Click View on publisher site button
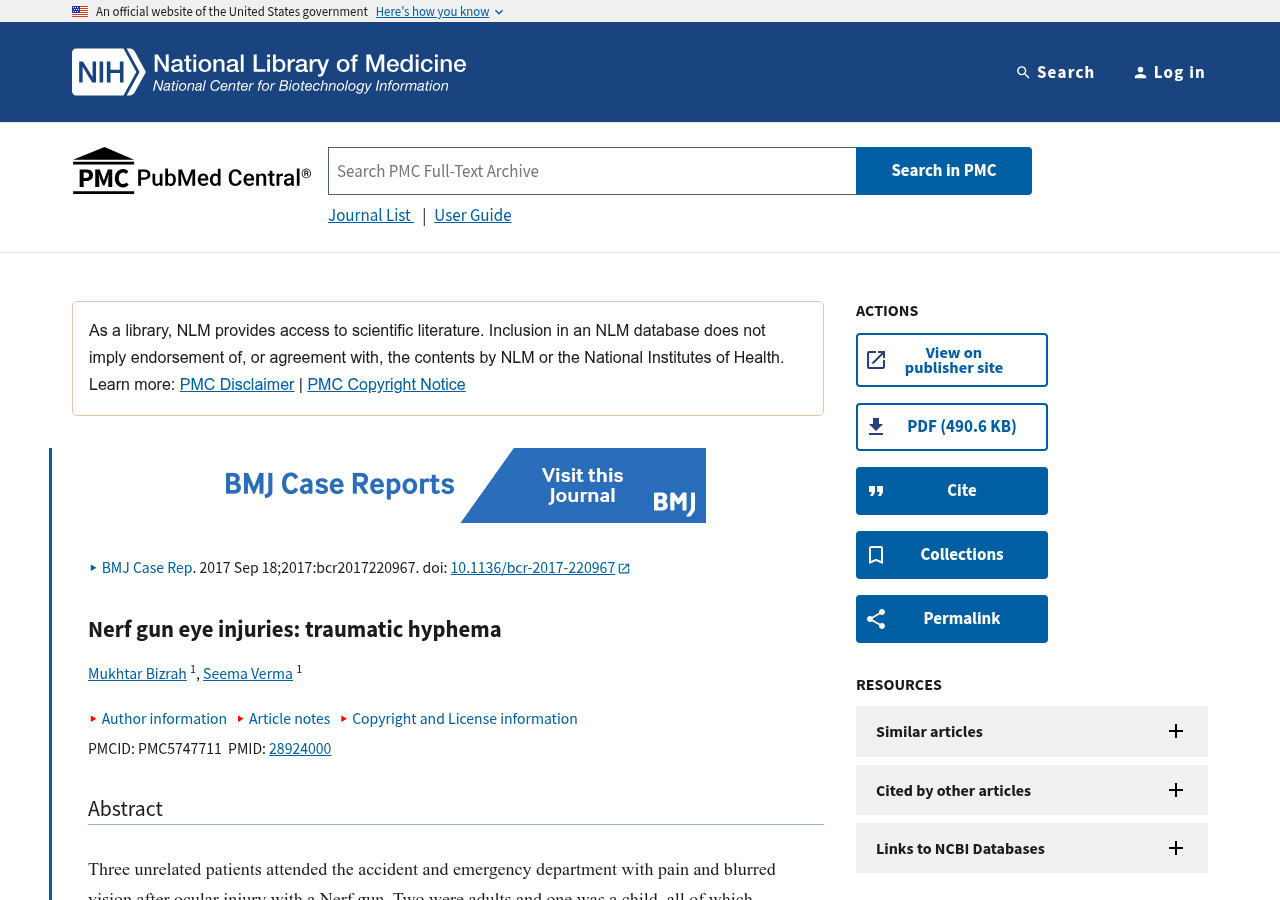Screen dimensions: 1280x900 click(x=952, y=360)
